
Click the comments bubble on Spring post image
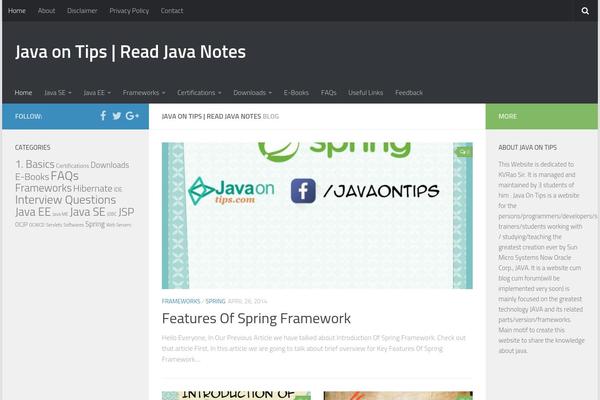coord(464,152)
